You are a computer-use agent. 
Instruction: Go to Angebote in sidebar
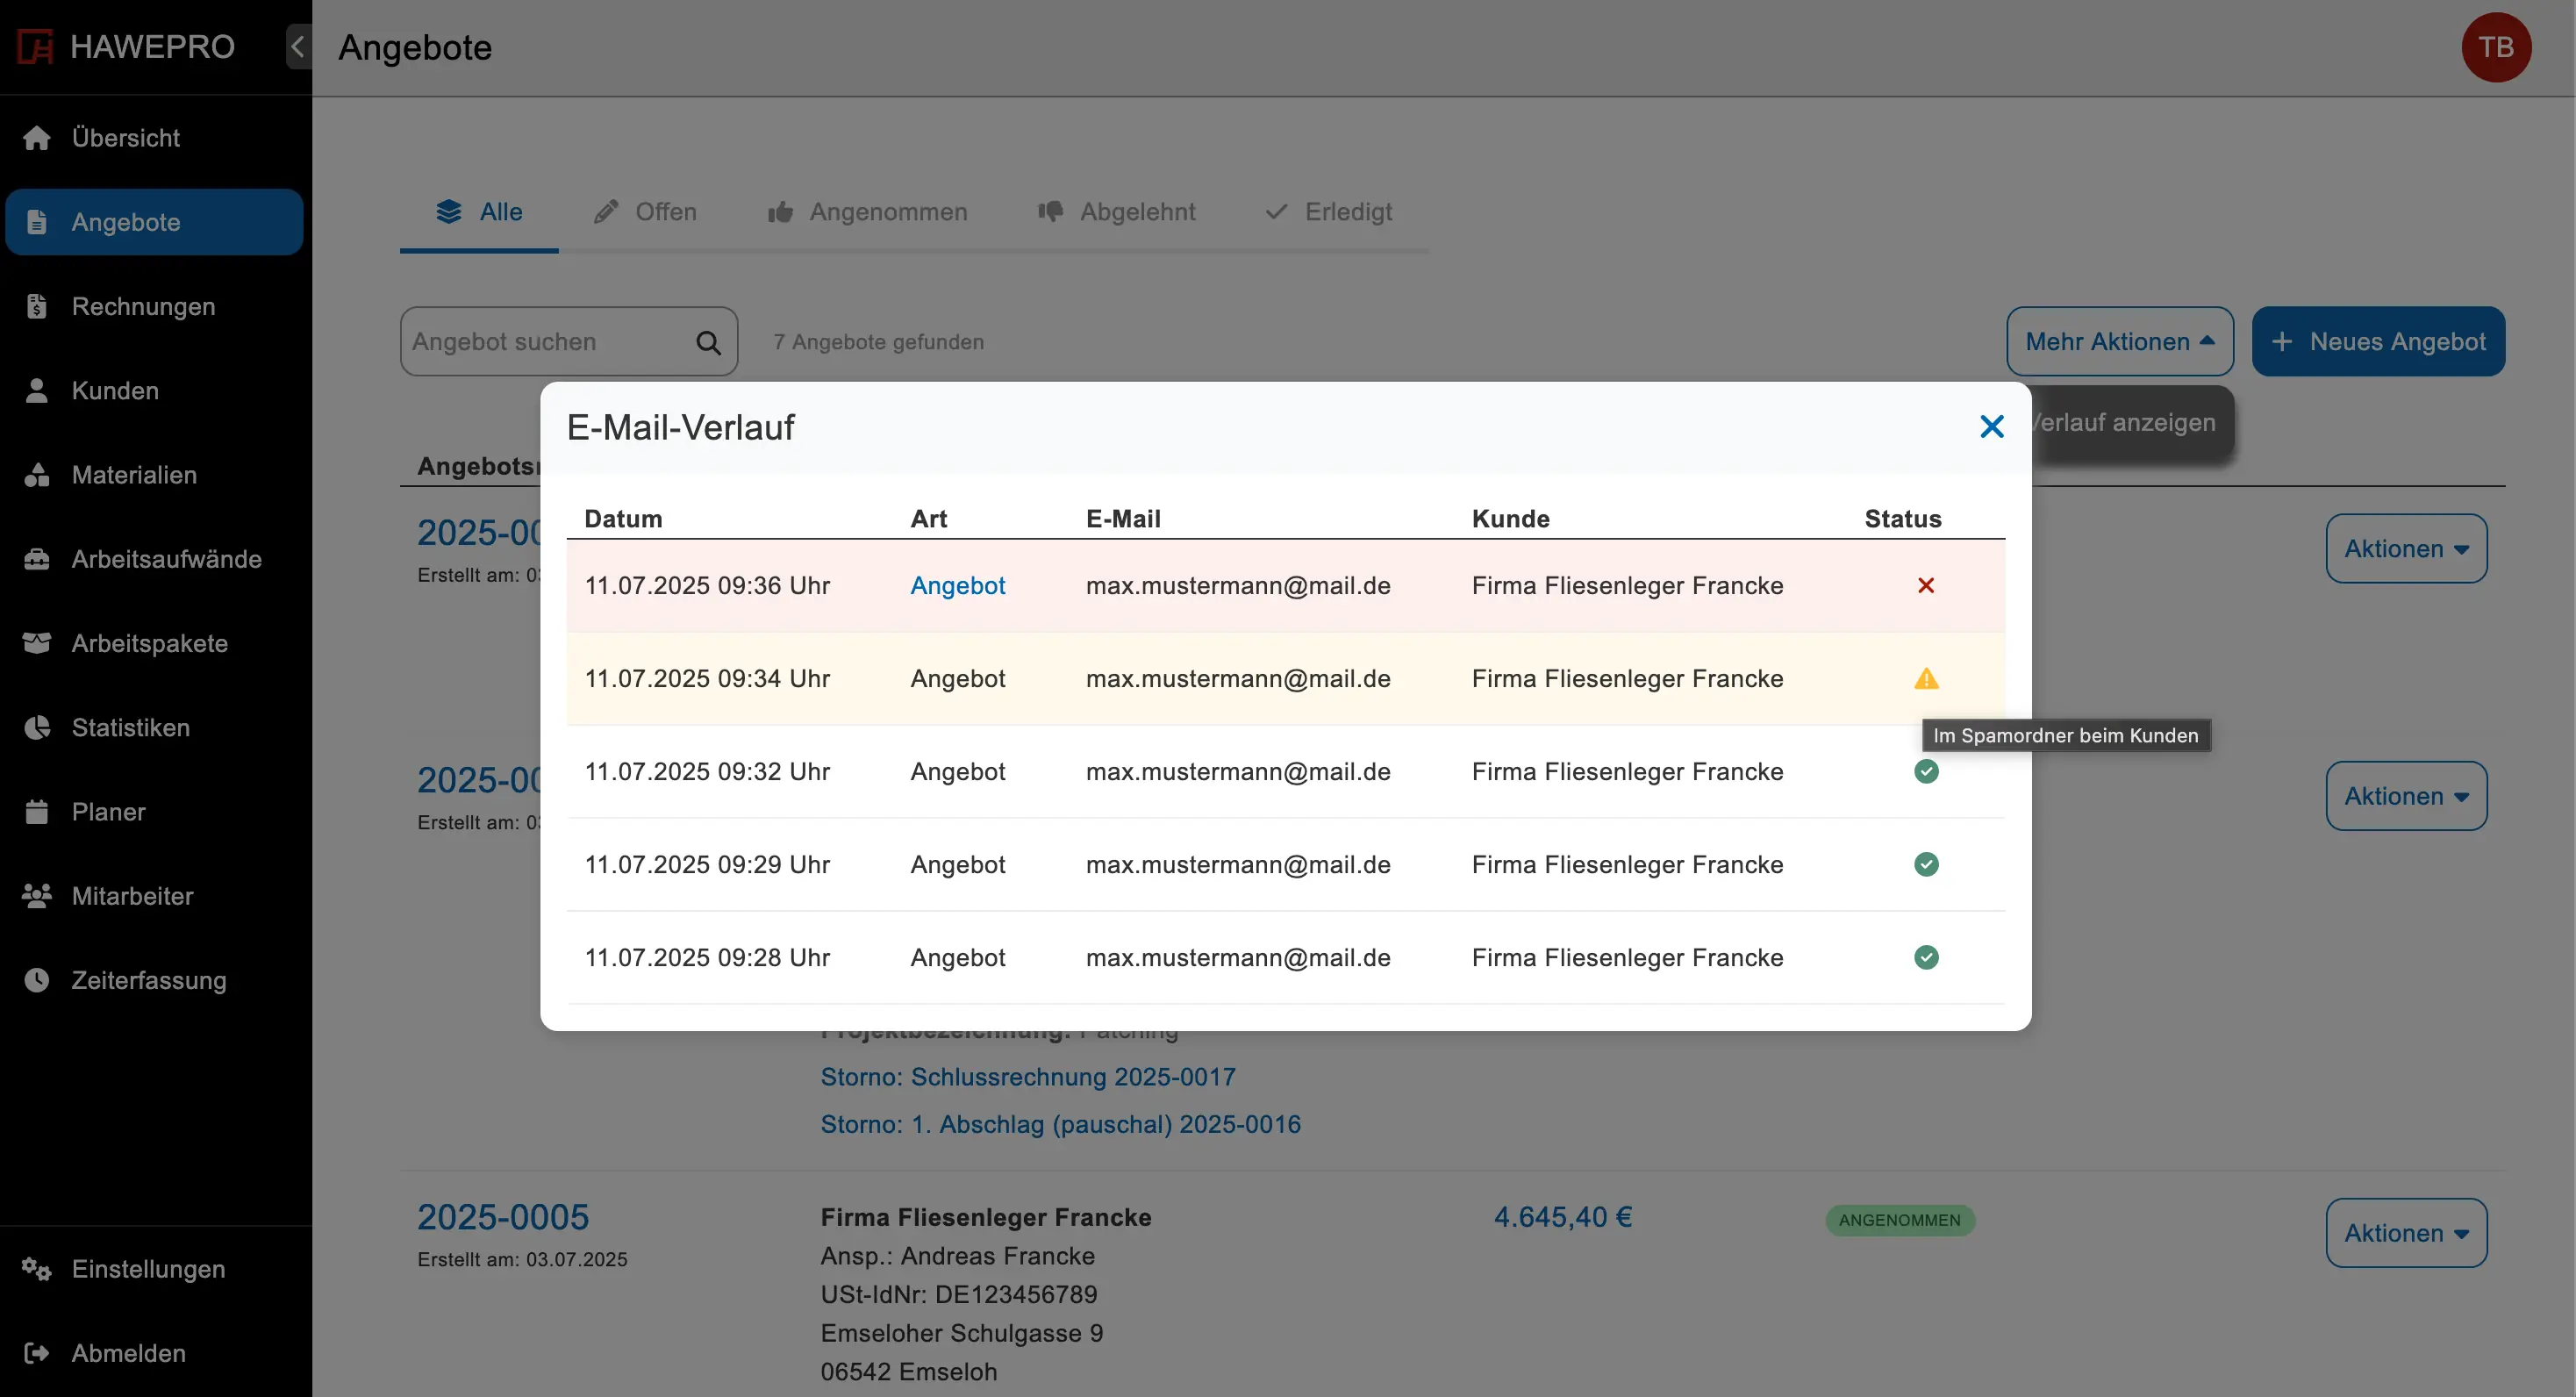pyautogui.click(x=154, y=222)
